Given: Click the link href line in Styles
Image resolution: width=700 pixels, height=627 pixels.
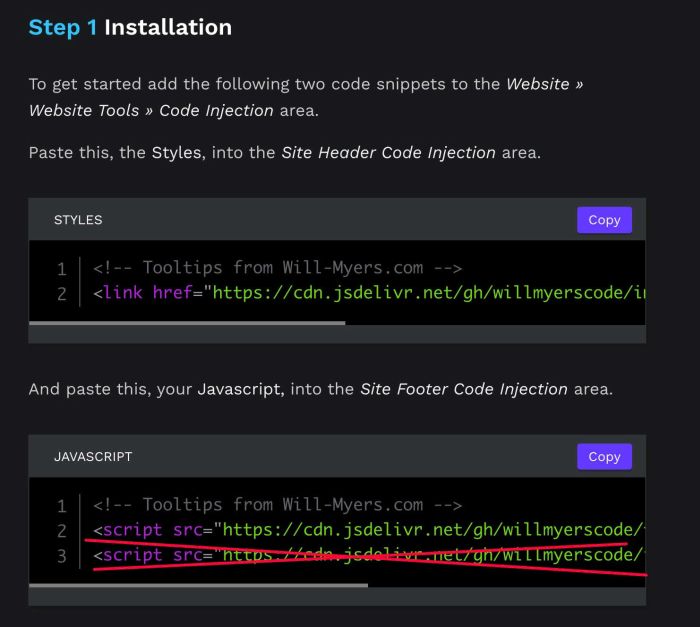Looking at the screenshot, I should [x=369, y=293].
